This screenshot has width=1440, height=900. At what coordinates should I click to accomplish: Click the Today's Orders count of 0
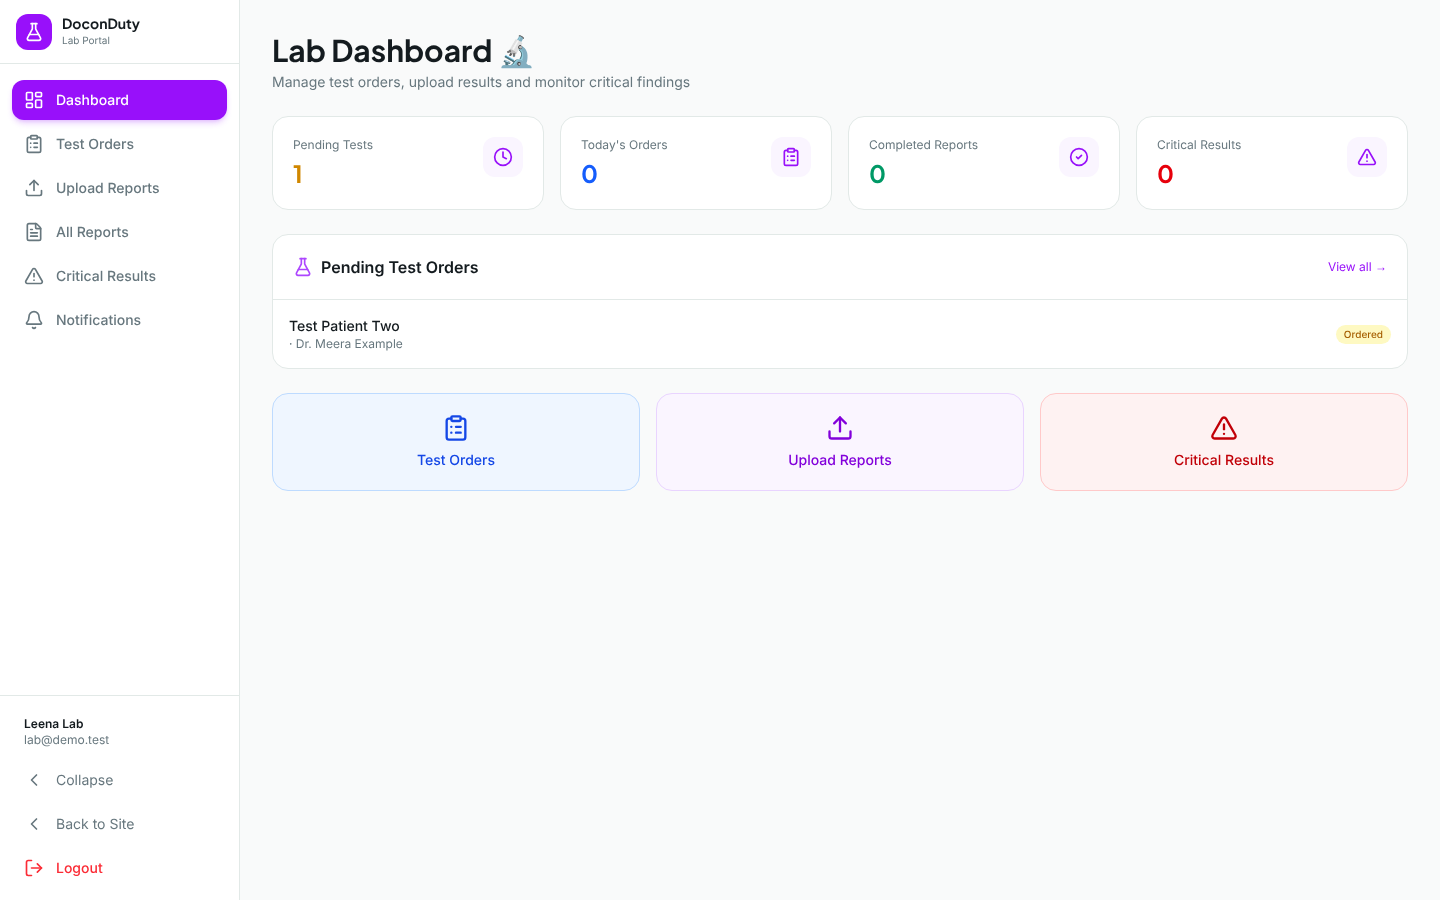pyautogui.click(x=589, y=174)
